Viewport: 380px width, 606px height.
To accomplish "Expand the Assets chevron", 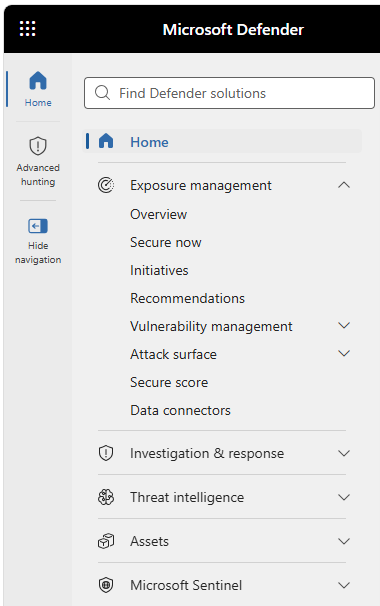I will pyautogui.click(x=344, y=541).
